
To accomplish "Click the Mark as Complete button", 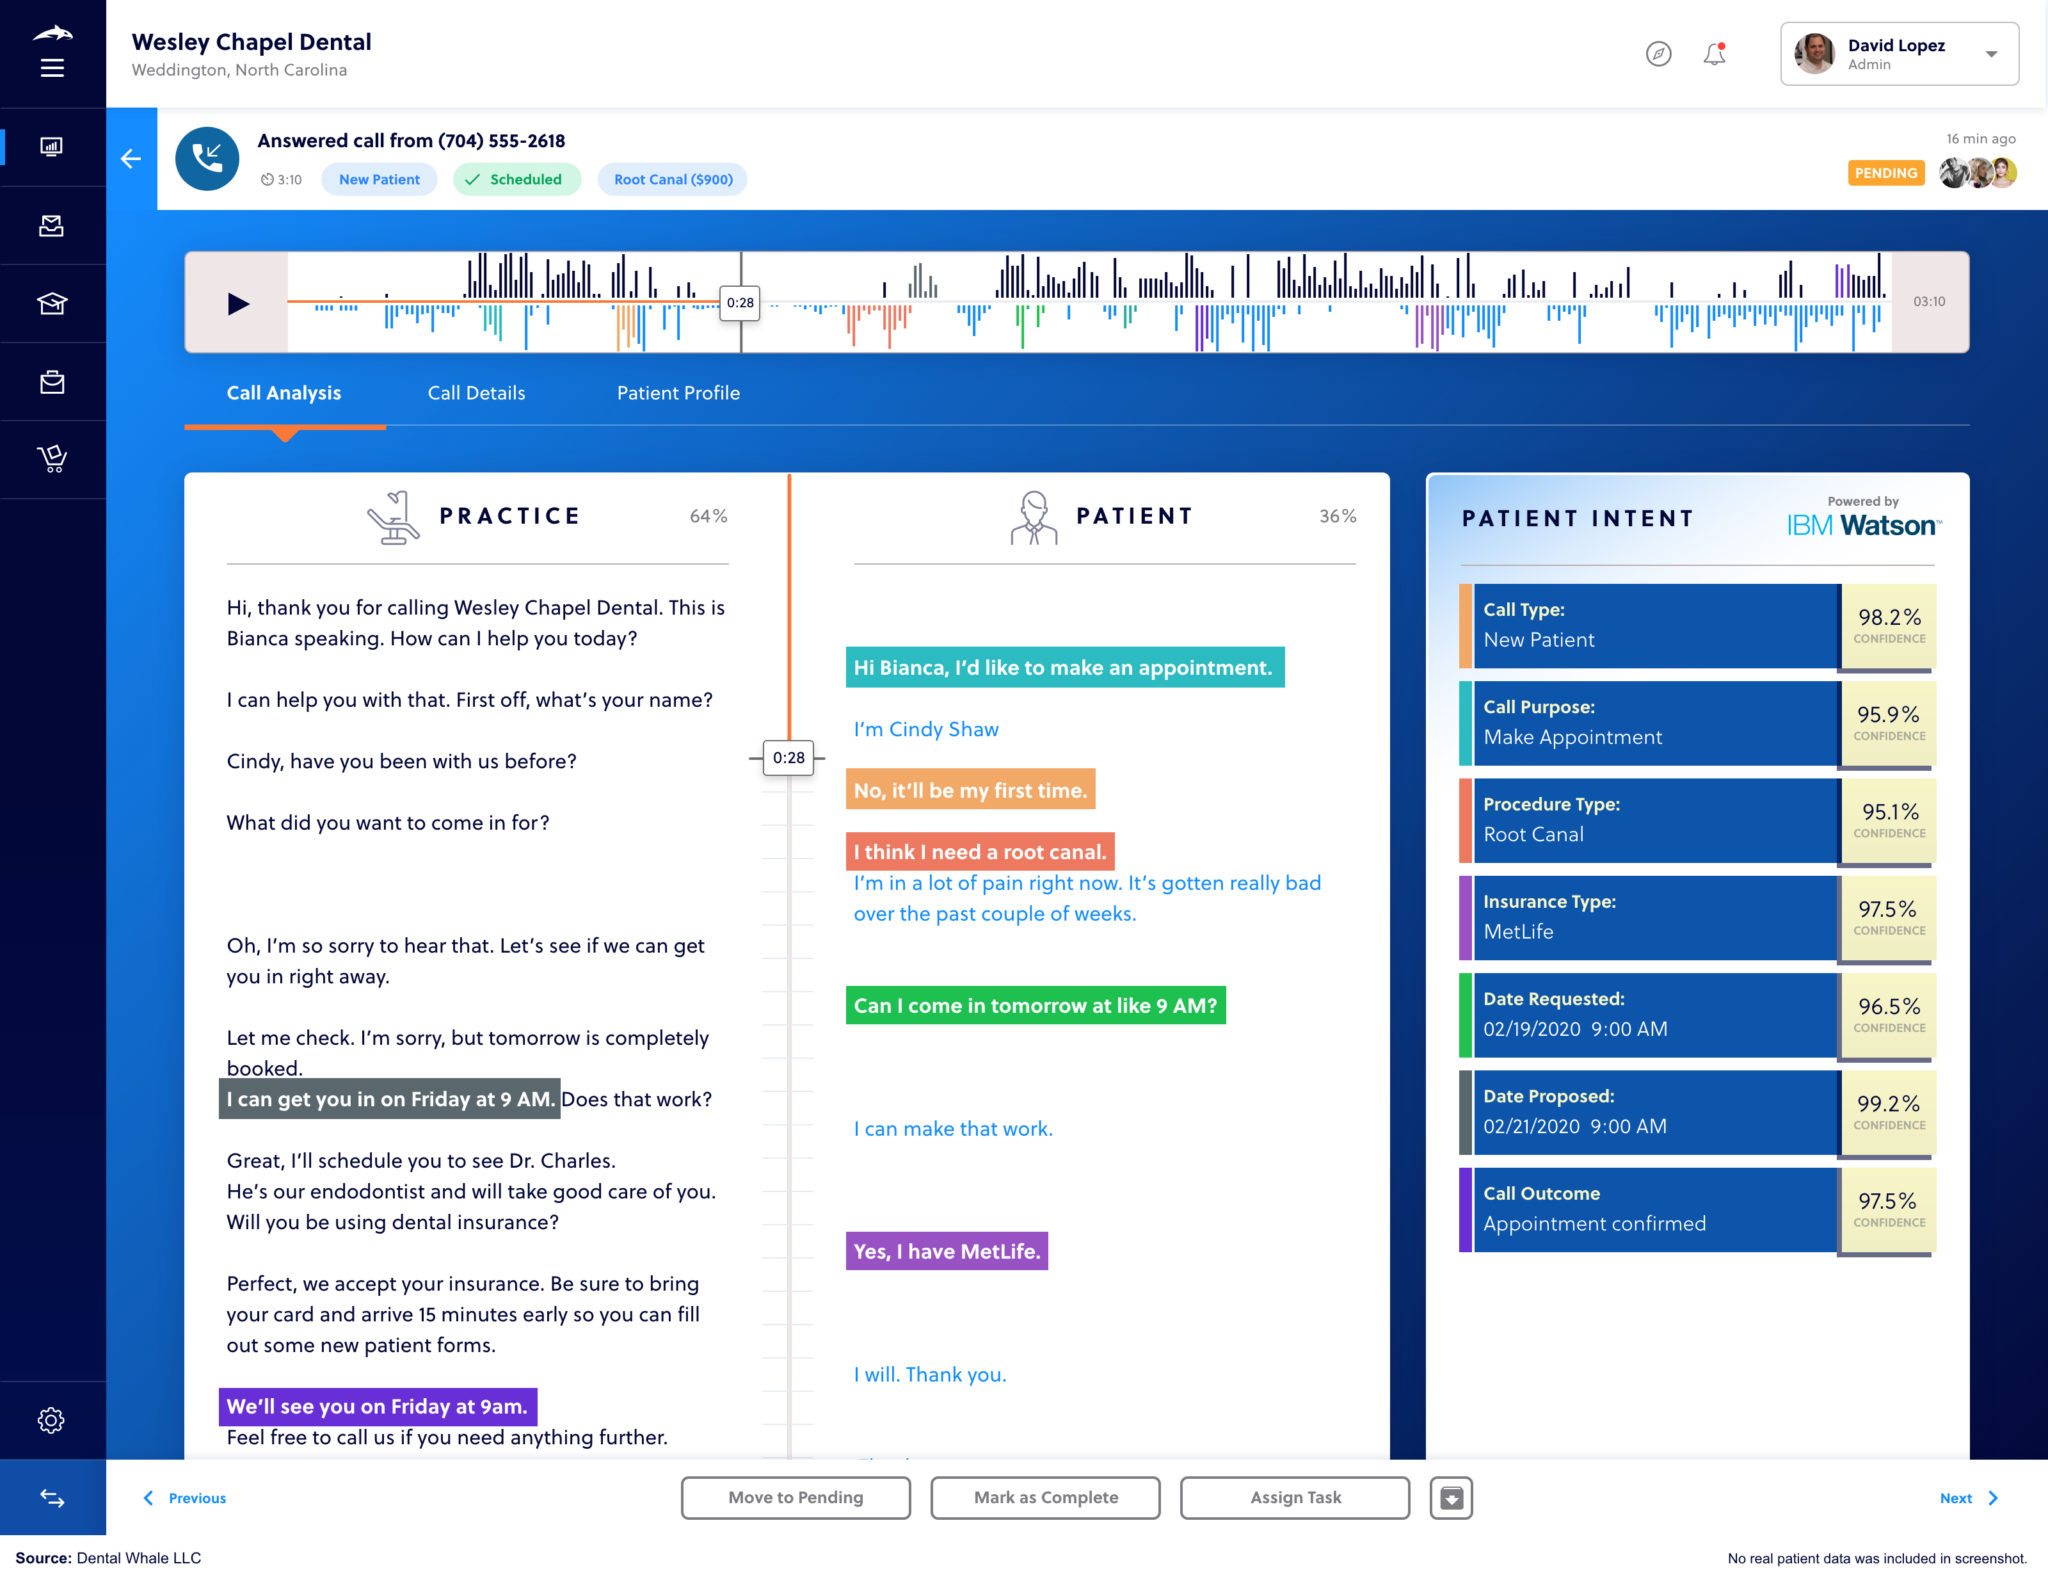I will [1045, 1498].
